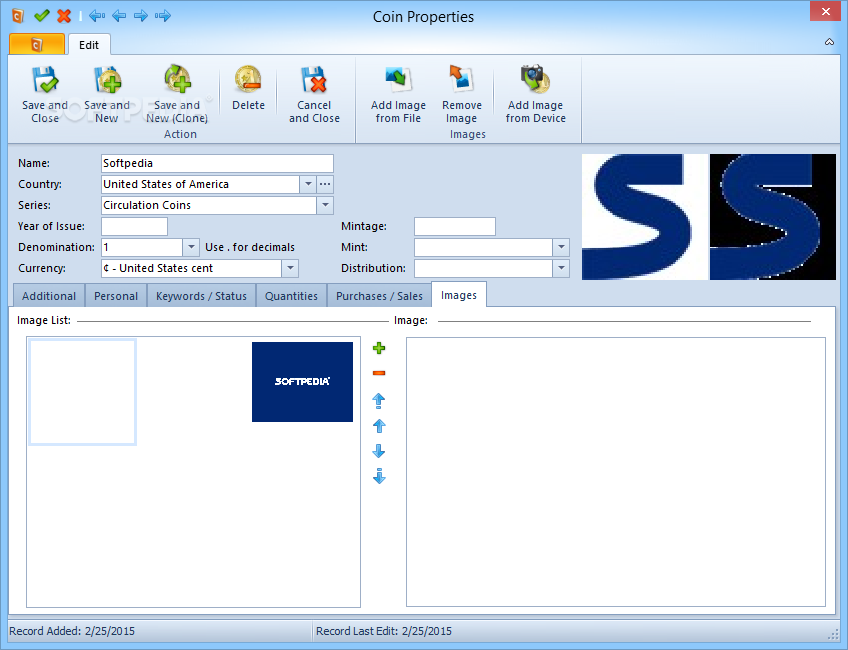Click the Mint text field

pos(483,247)
